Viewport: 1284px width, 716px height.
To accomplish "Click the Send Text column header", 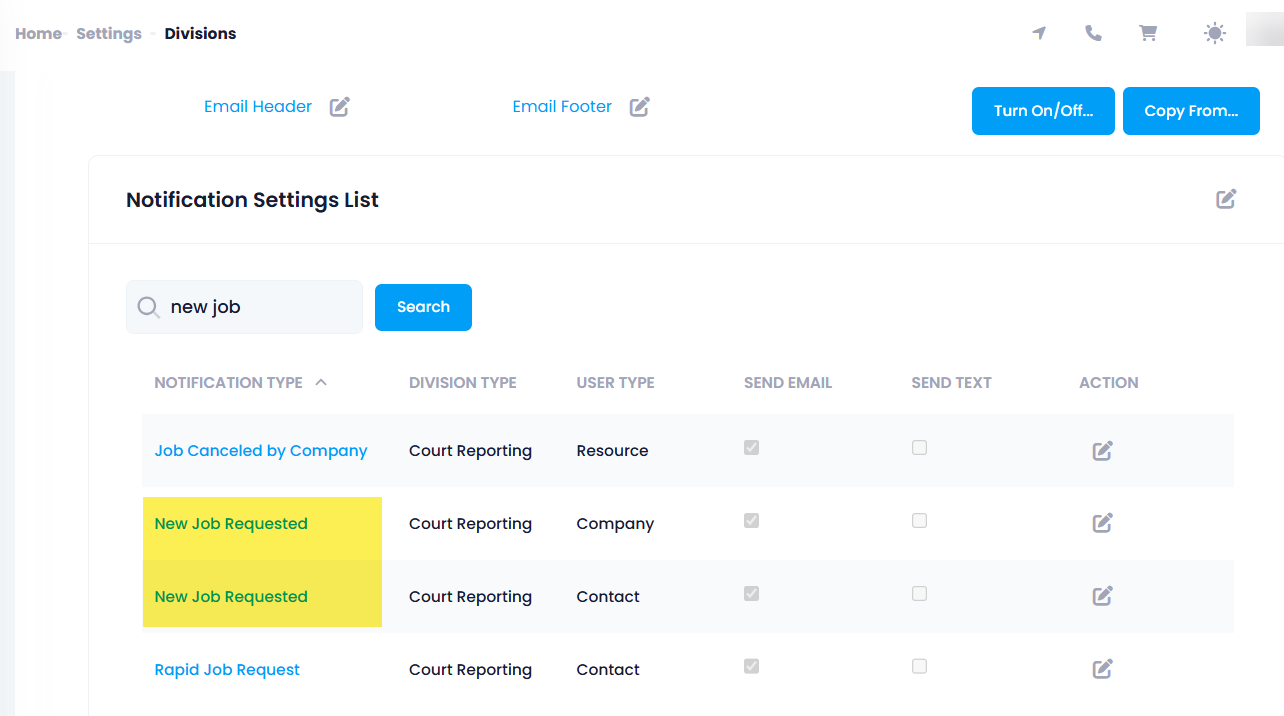I will (x=952, y=382).
